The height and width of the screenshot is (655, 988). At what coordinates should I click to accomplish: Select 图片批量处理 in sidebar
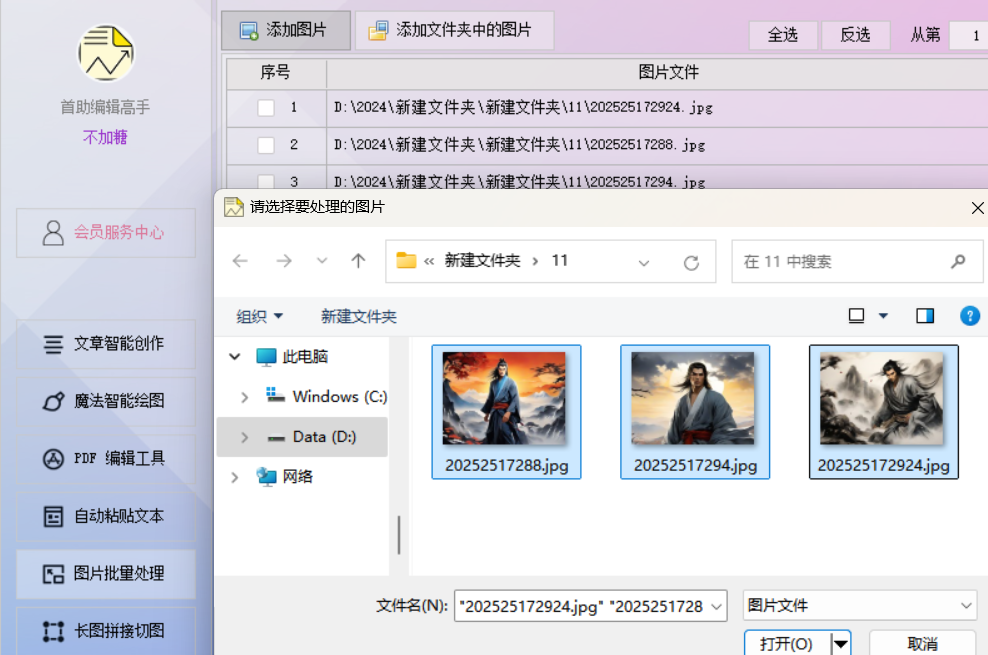tap(106, 574)
